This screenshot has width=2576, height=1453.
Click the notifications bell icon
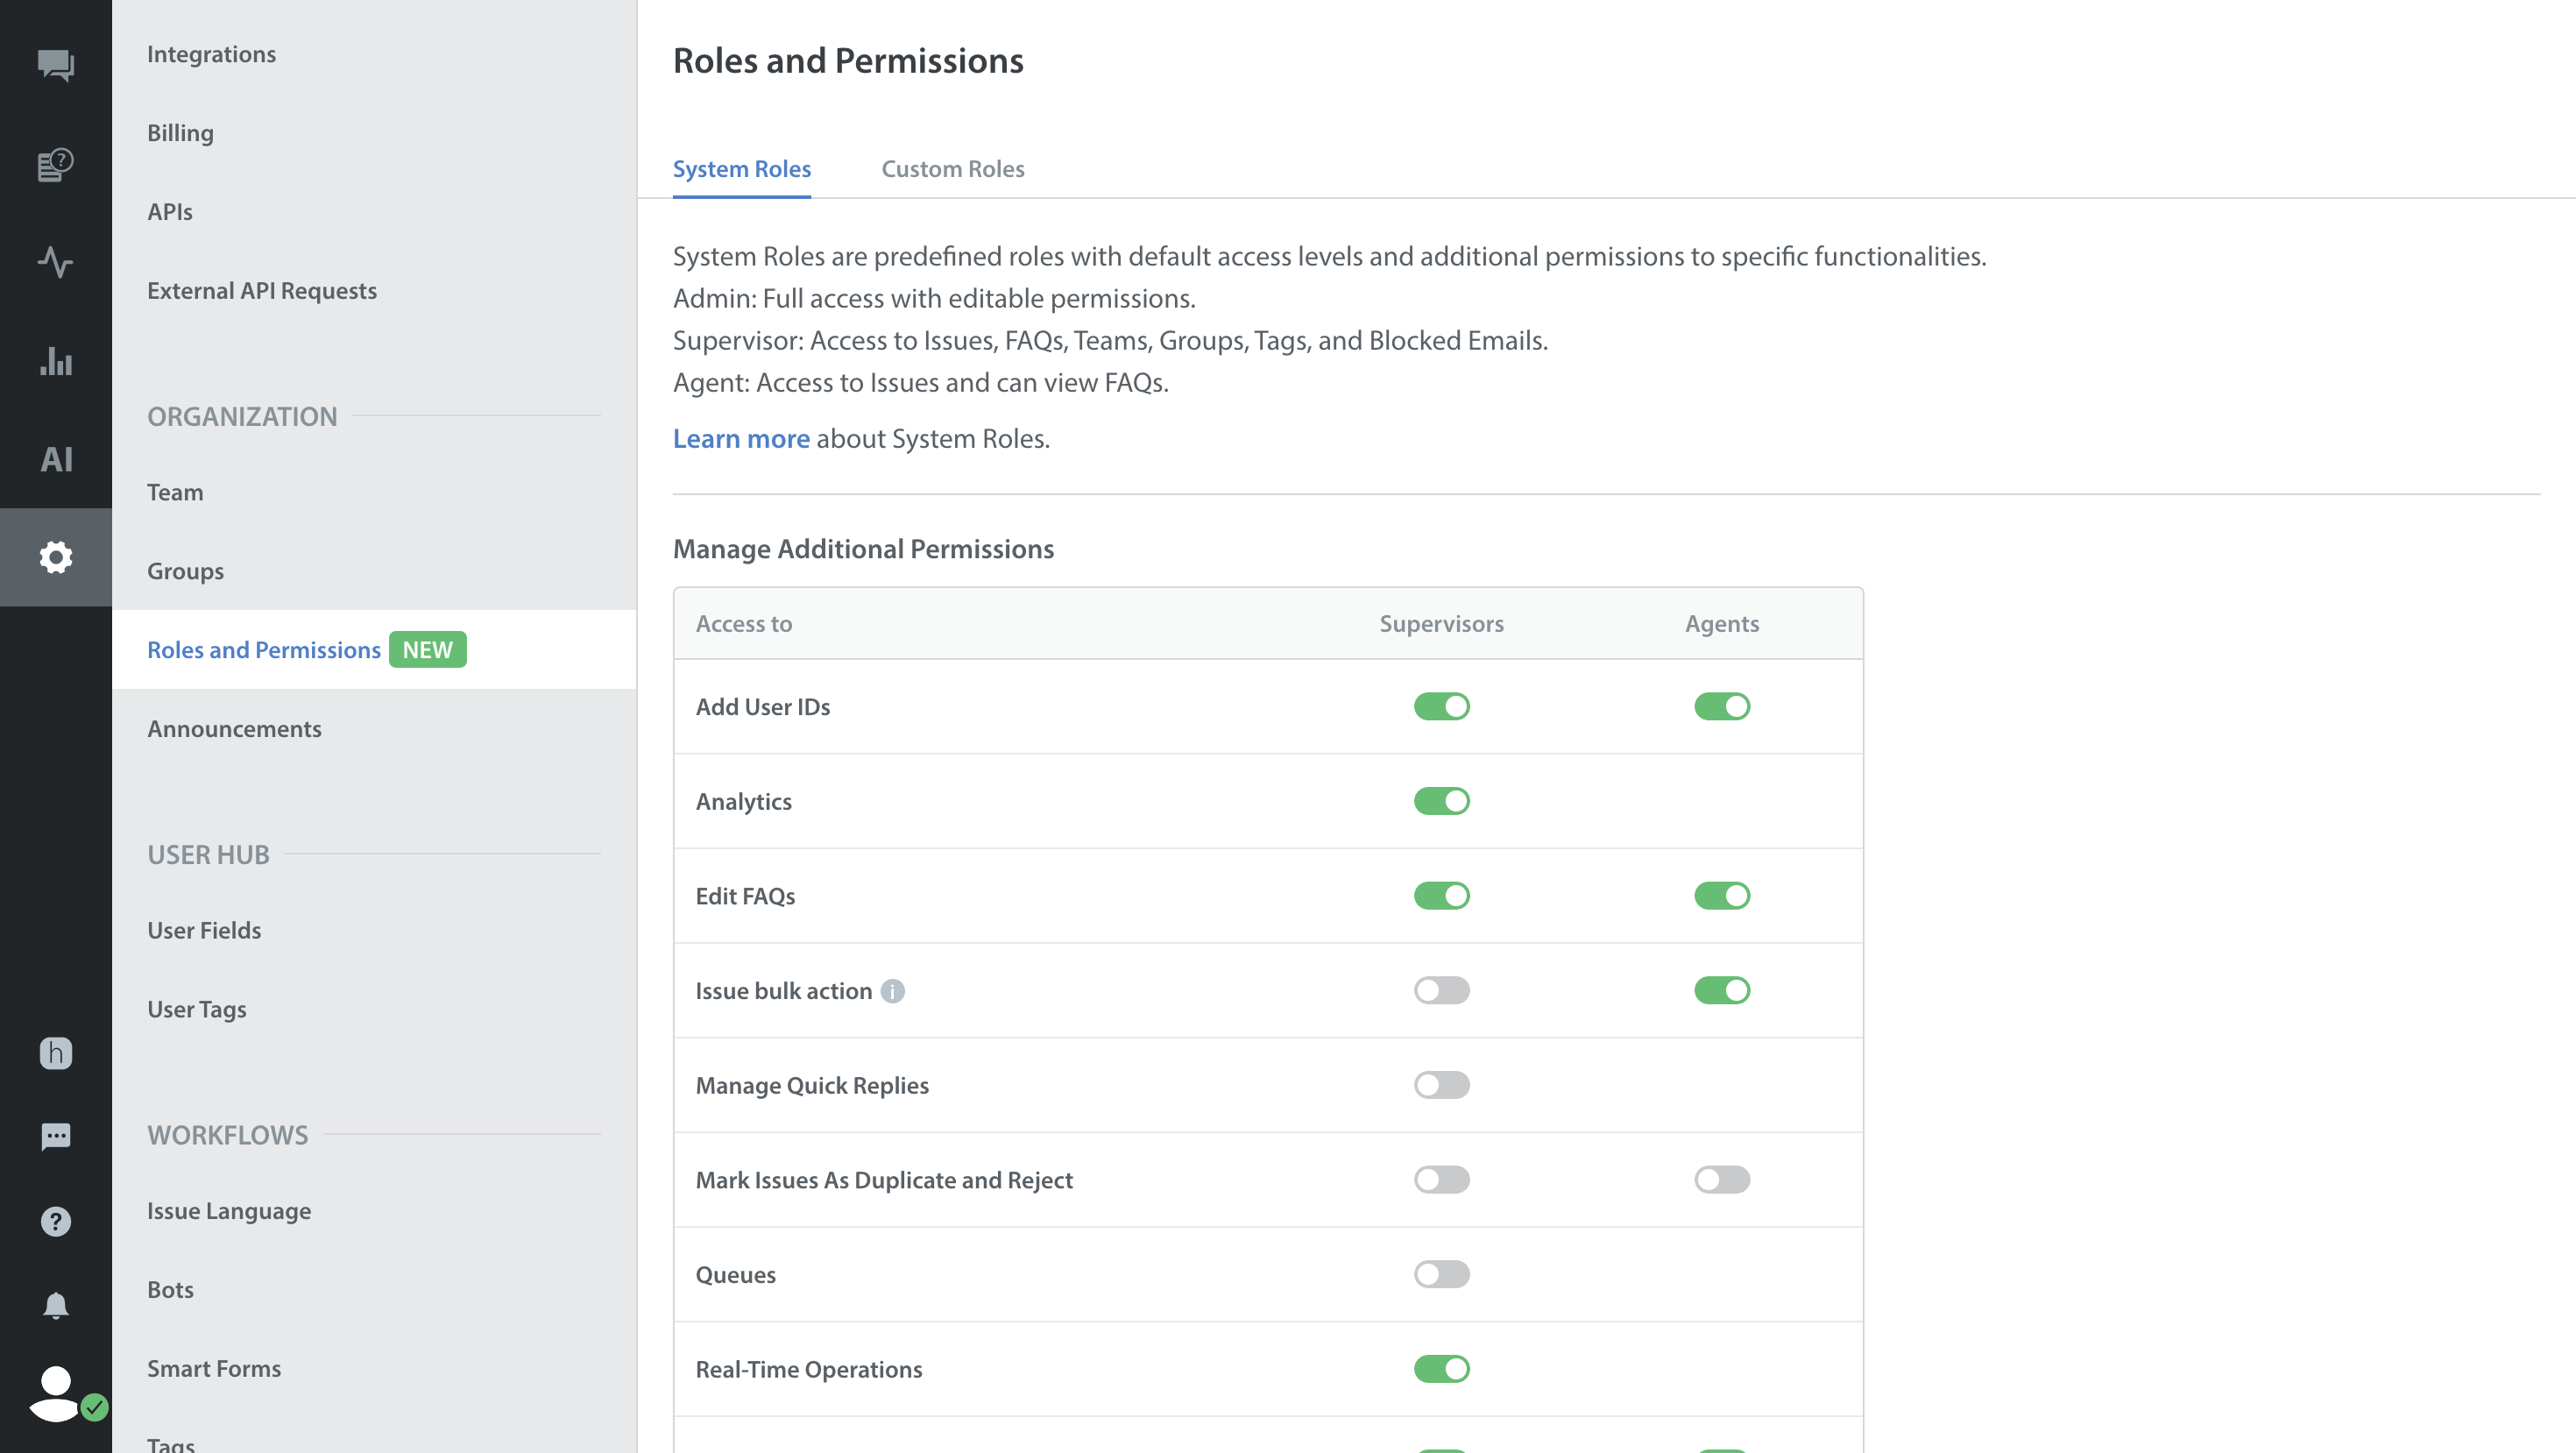pyautogui.click(x=56, y=1306)
